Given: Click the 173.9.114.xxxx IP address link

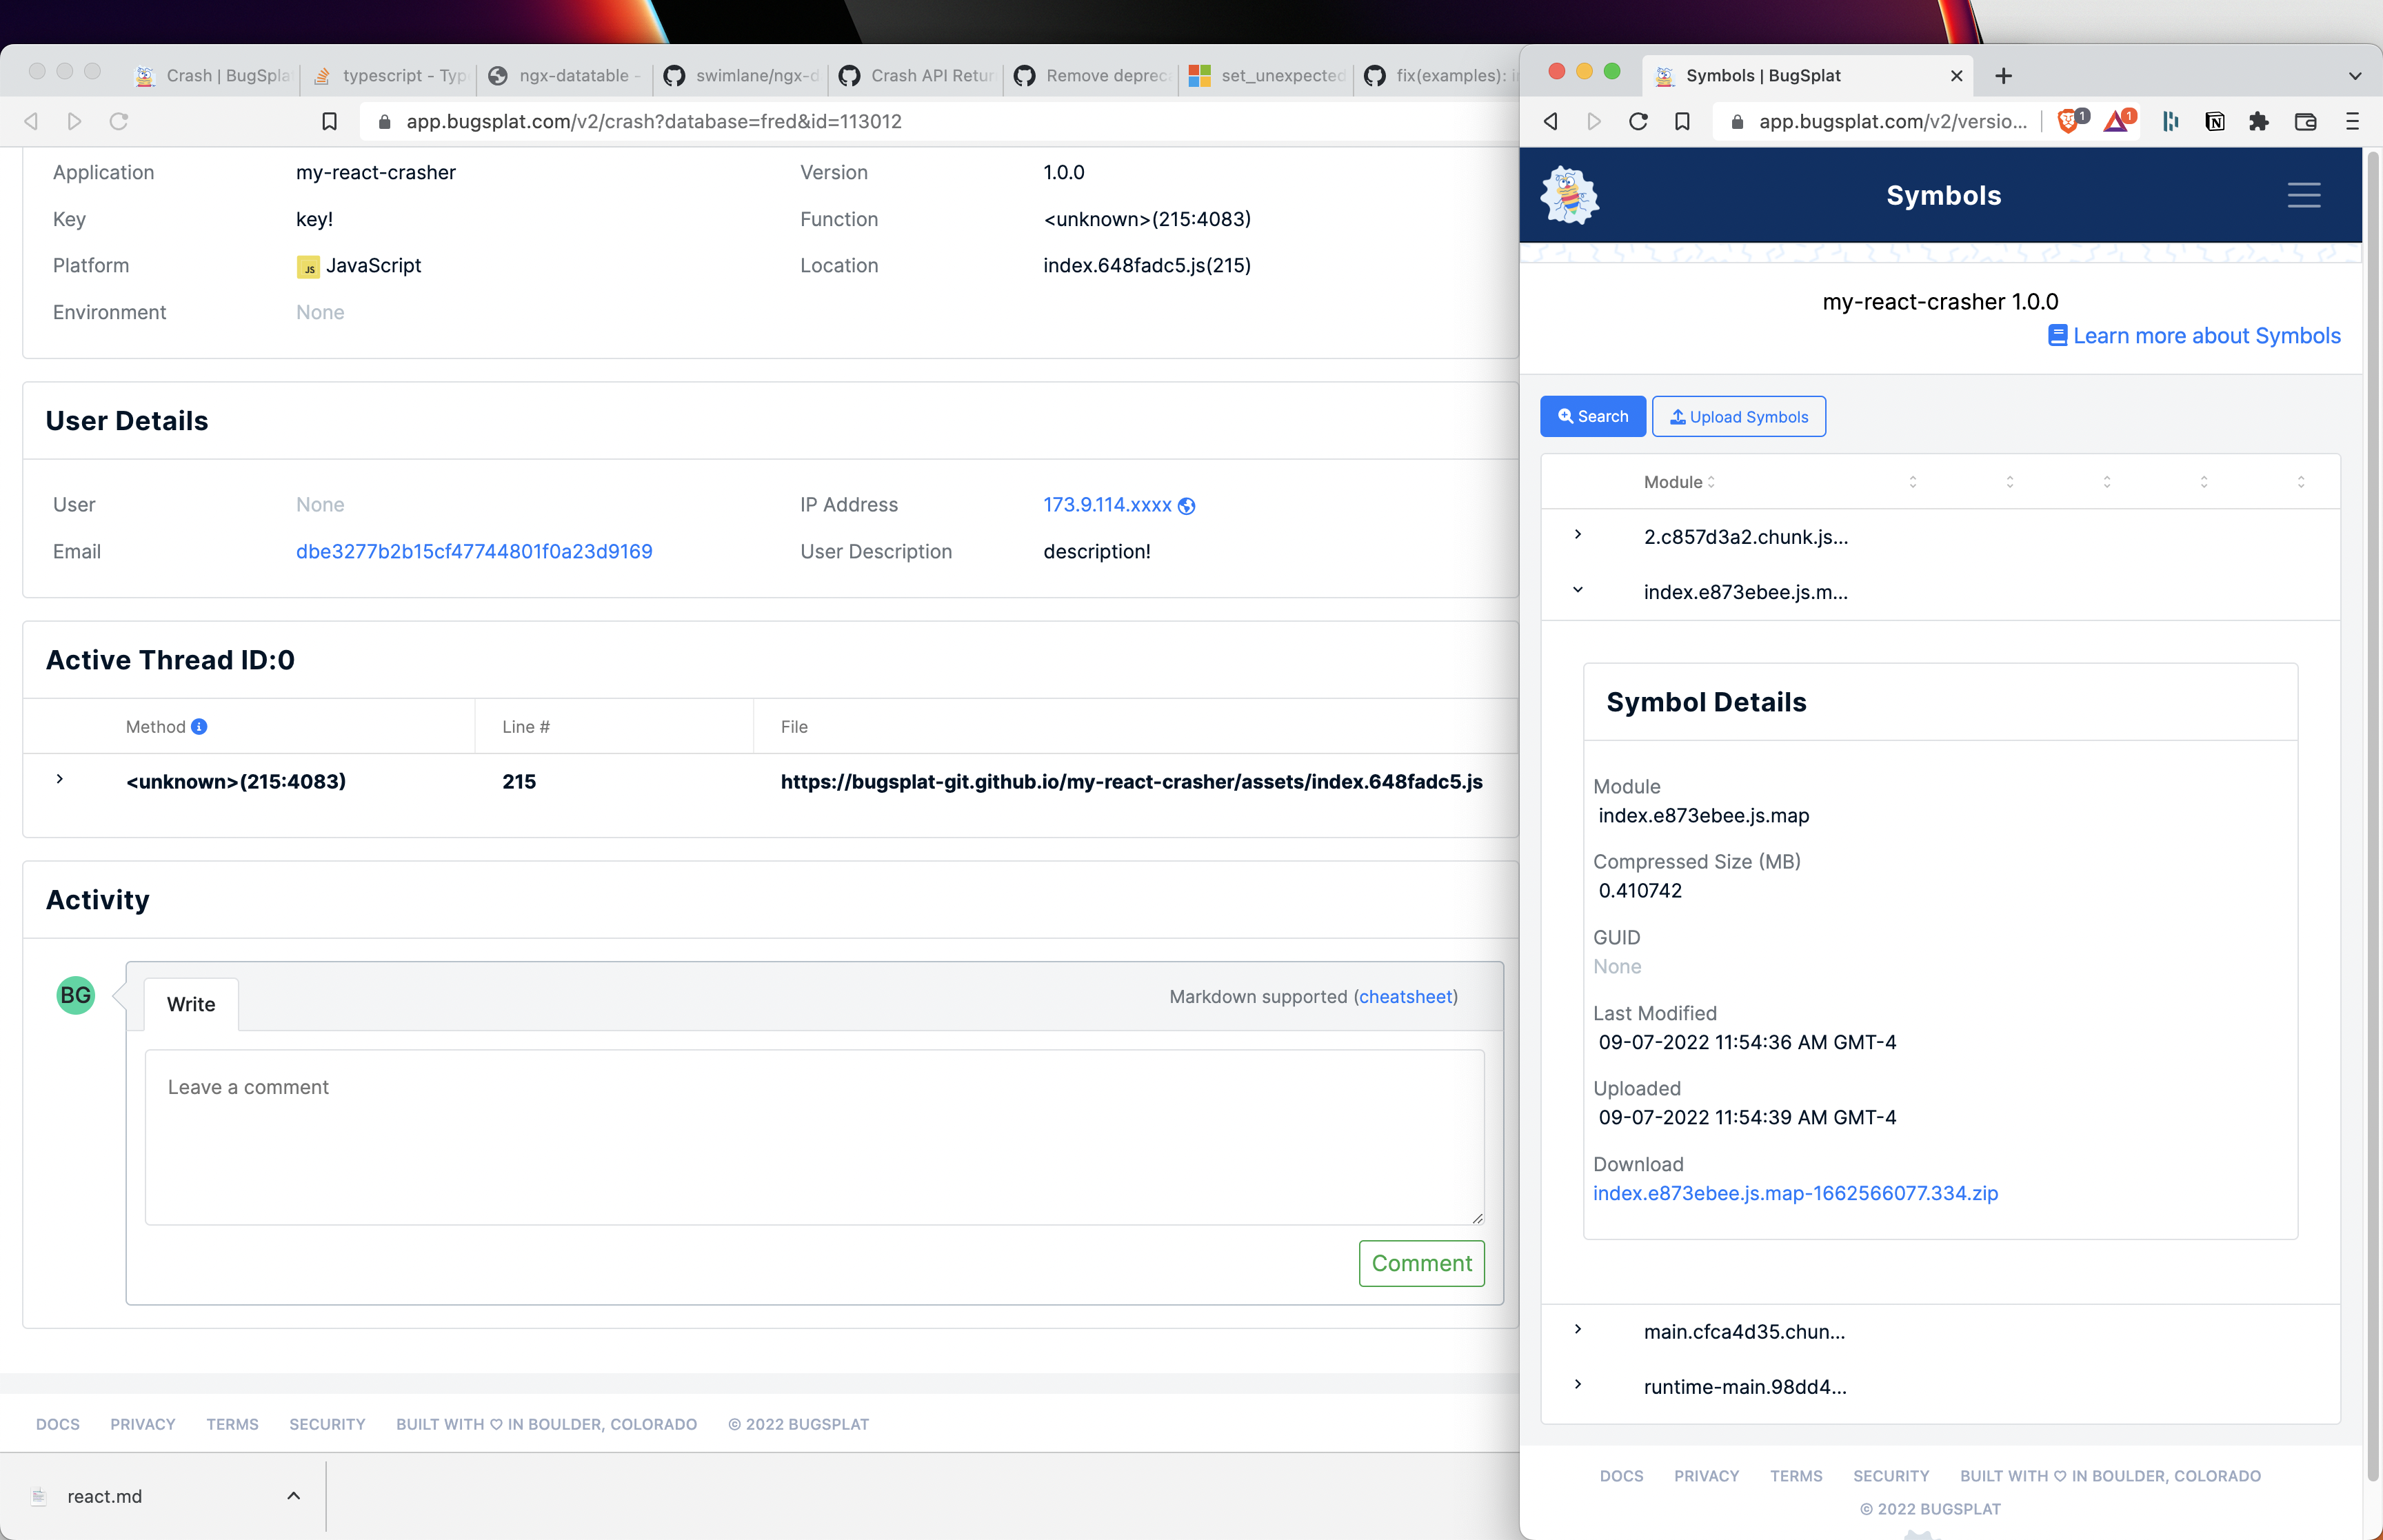Looking at the screenshot, I should (1107, 505).
